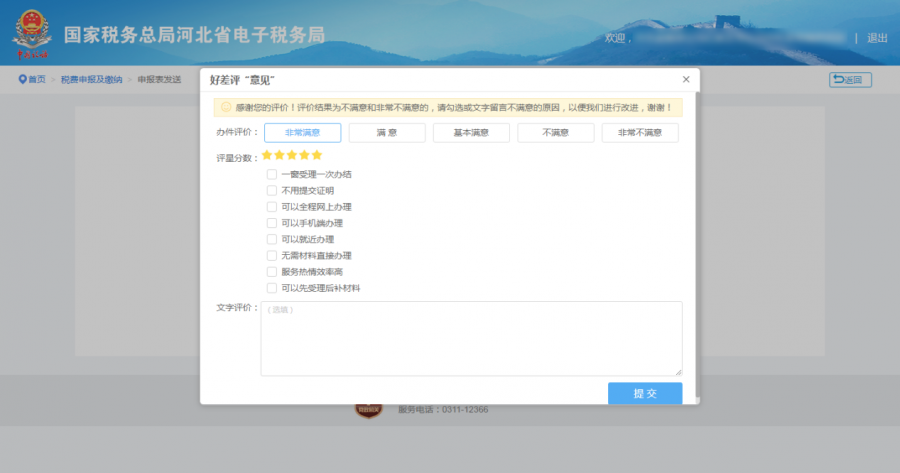Open 税费申报及缴纳 breadcrumb link

pos(91,79)
